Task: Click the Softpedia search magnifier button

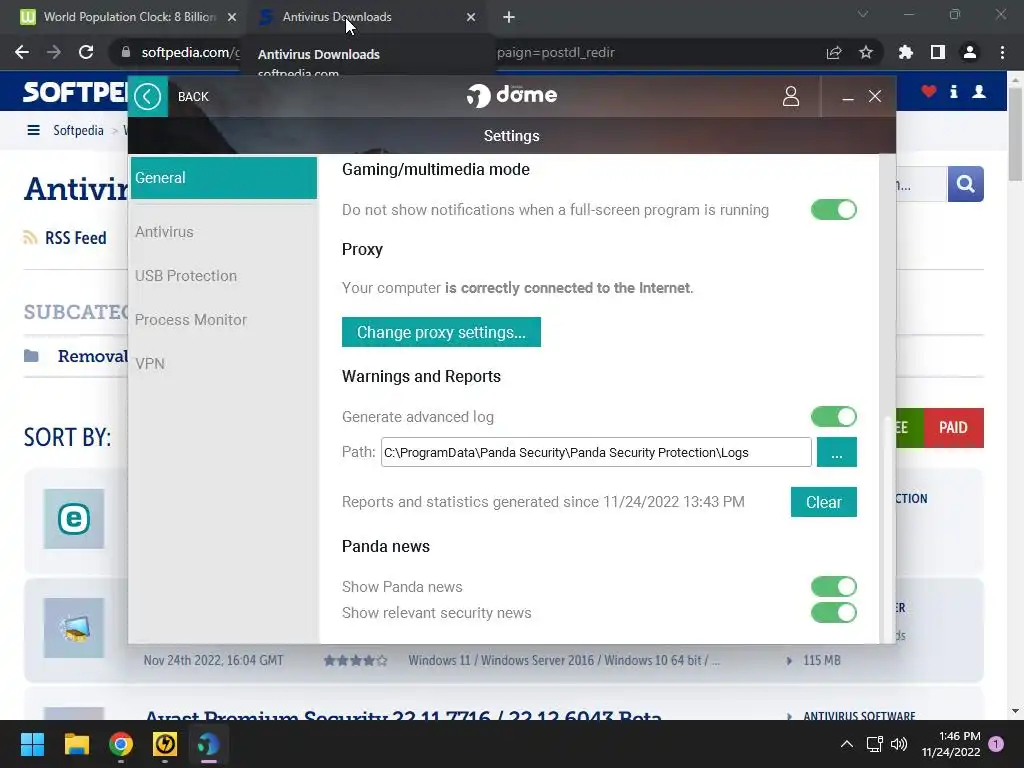Action: (965, 184)
